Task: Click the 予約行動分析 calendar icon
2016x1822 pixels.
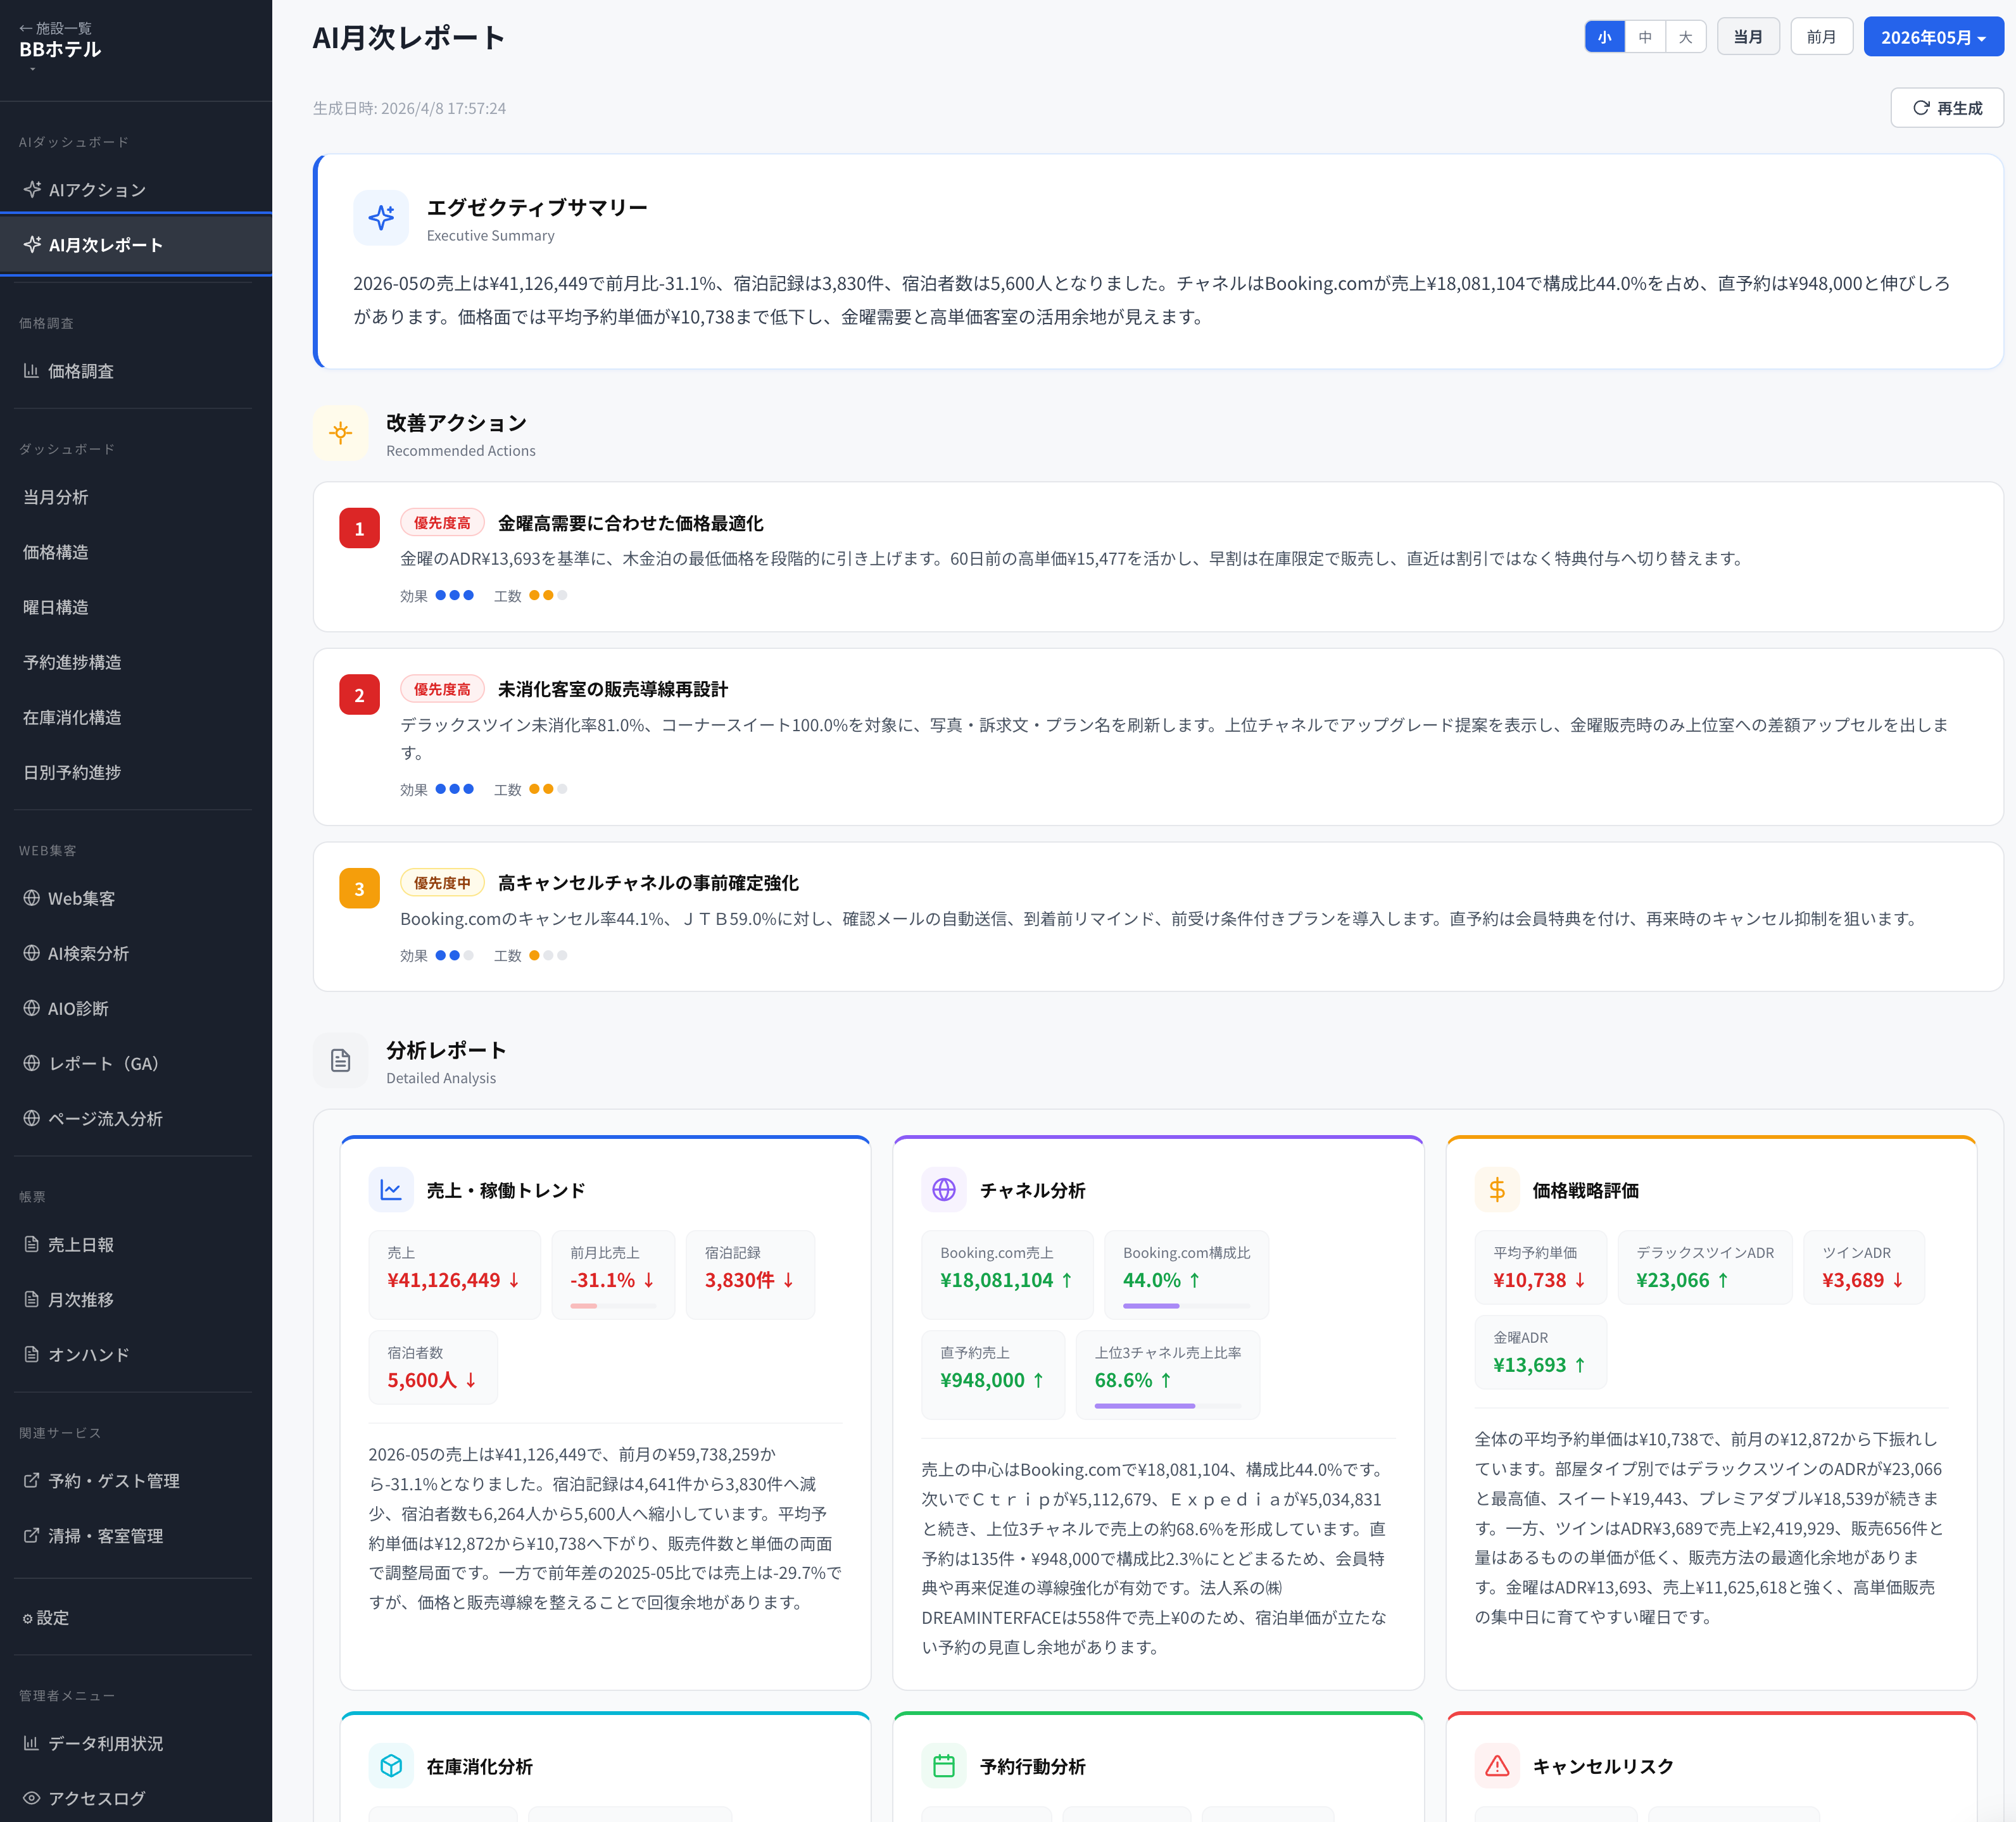Action: [944, 1766]
